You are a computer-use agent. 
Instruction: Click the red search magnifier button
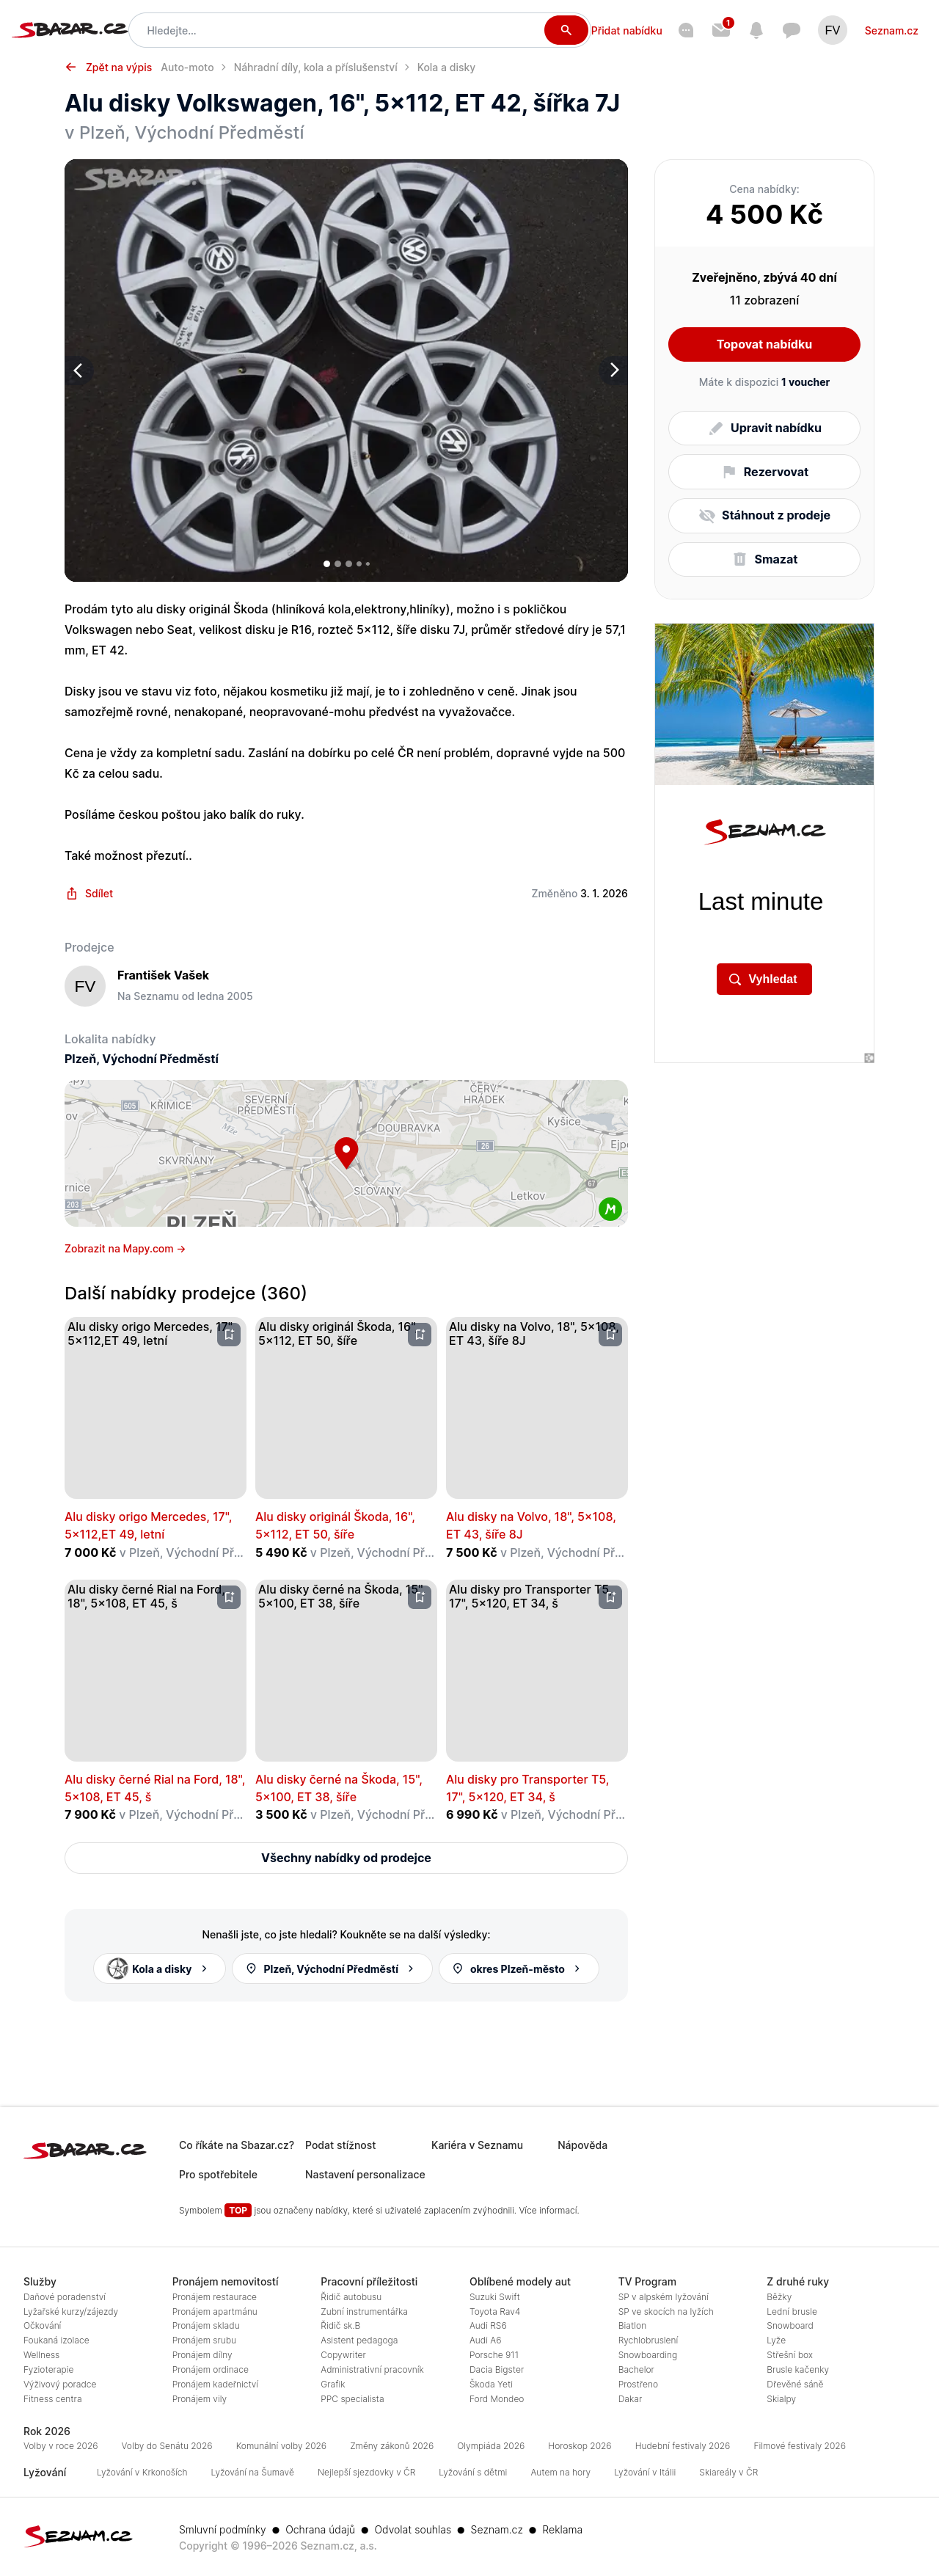[x=565, y=30]
